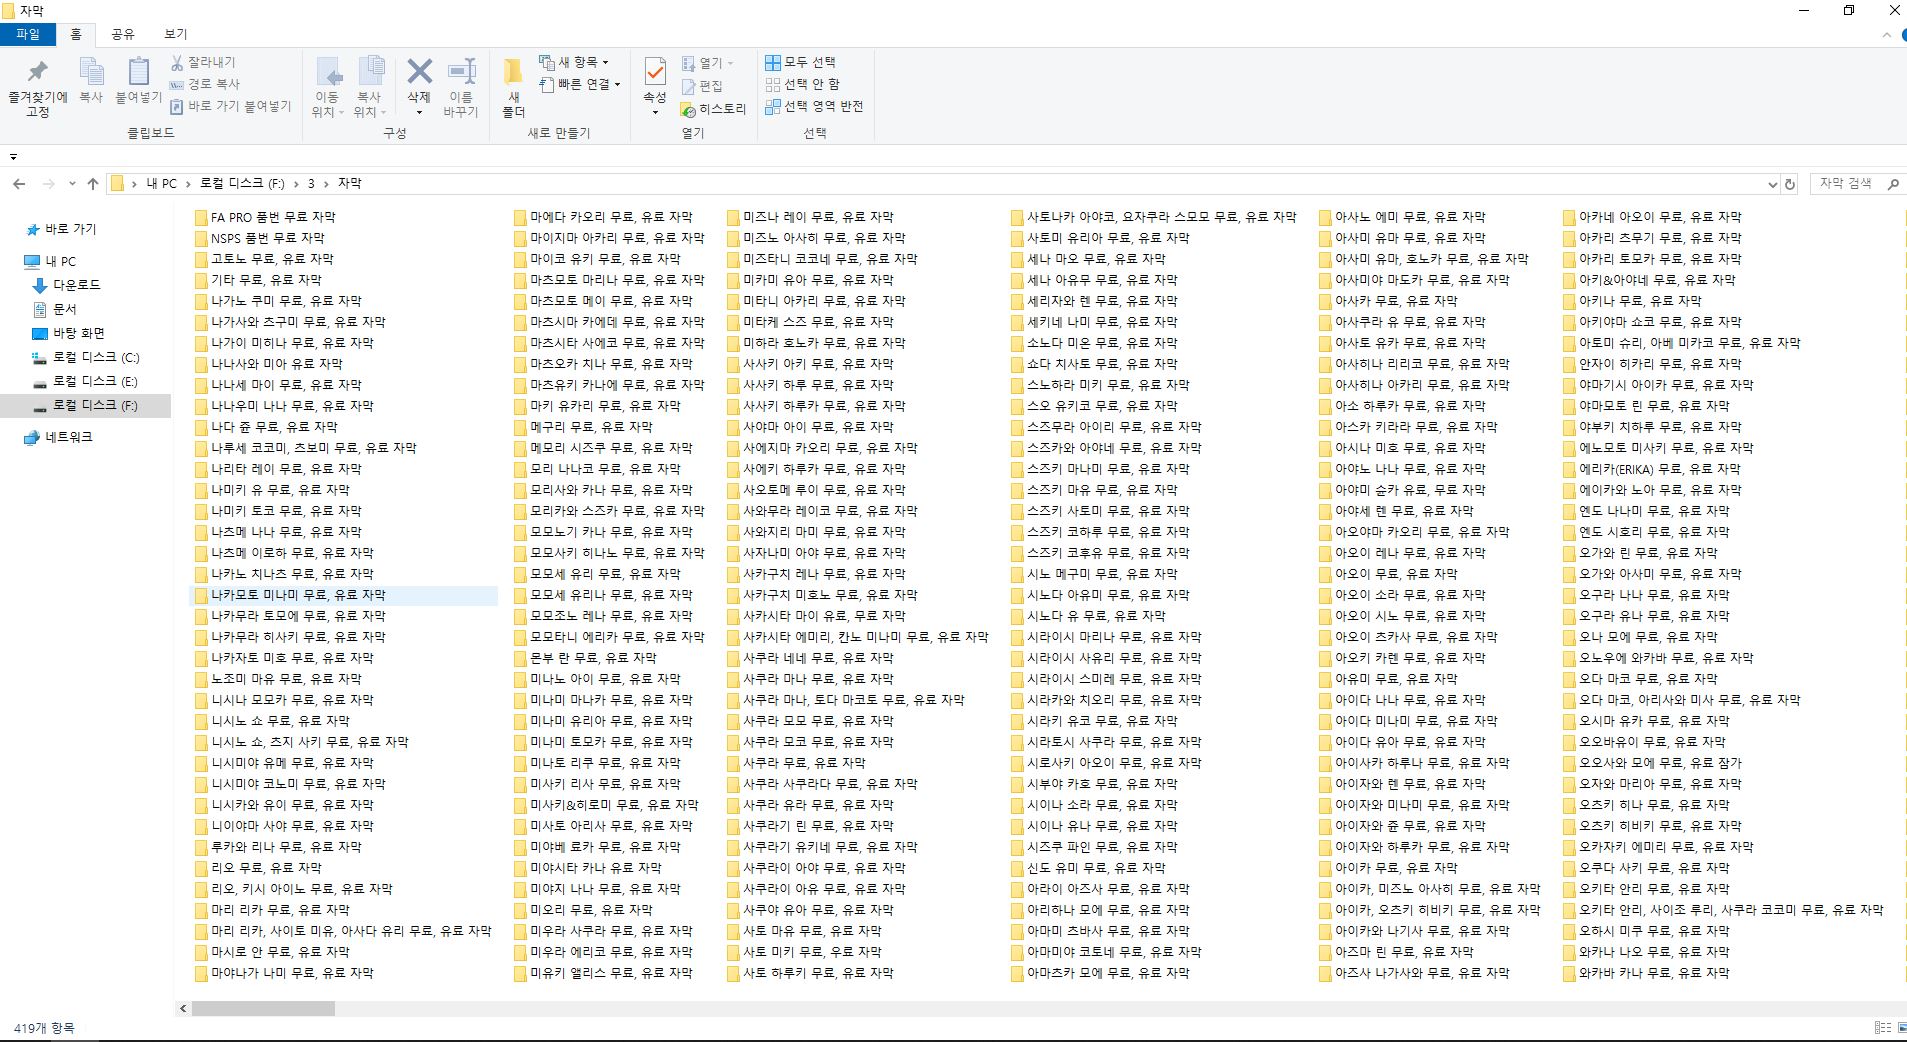Click the 3 breadcrumb in address bar

point(311,184)
